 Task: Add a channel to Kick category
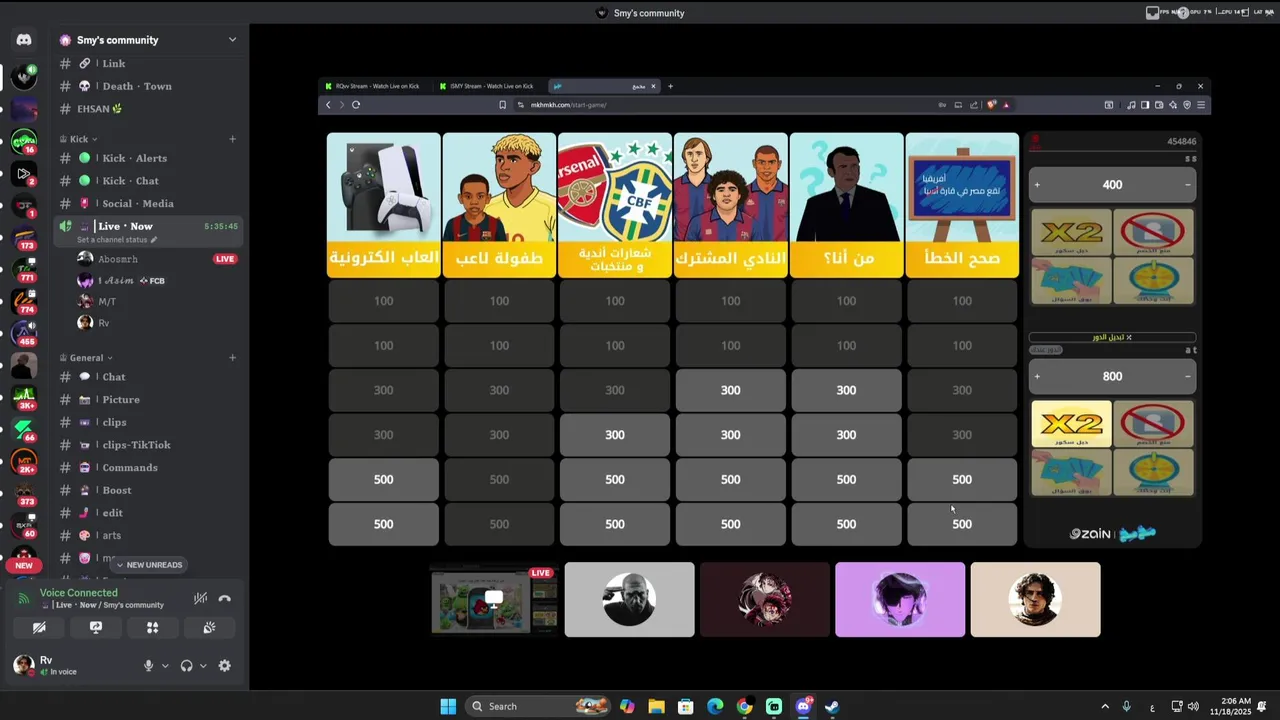(232, 139)
